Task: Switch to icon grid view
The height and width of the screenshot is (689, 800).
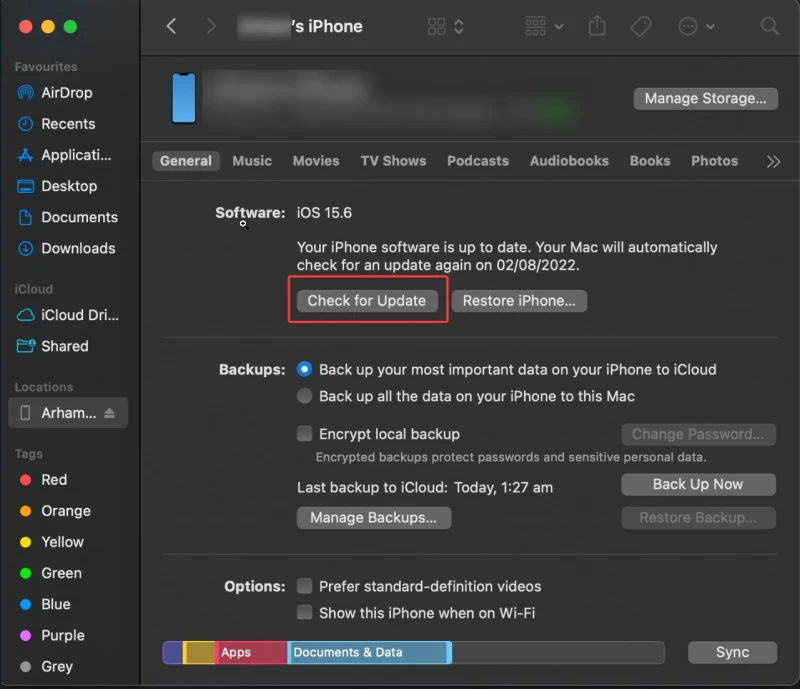Action: [x=436, y=27]
